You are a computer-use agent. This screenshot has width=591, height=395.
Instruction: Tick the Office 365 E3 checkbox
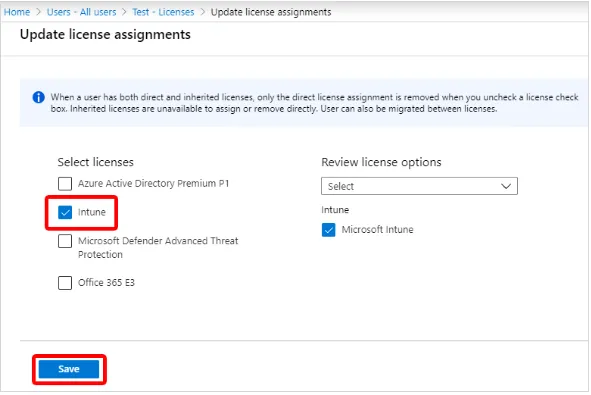[65, 283]
